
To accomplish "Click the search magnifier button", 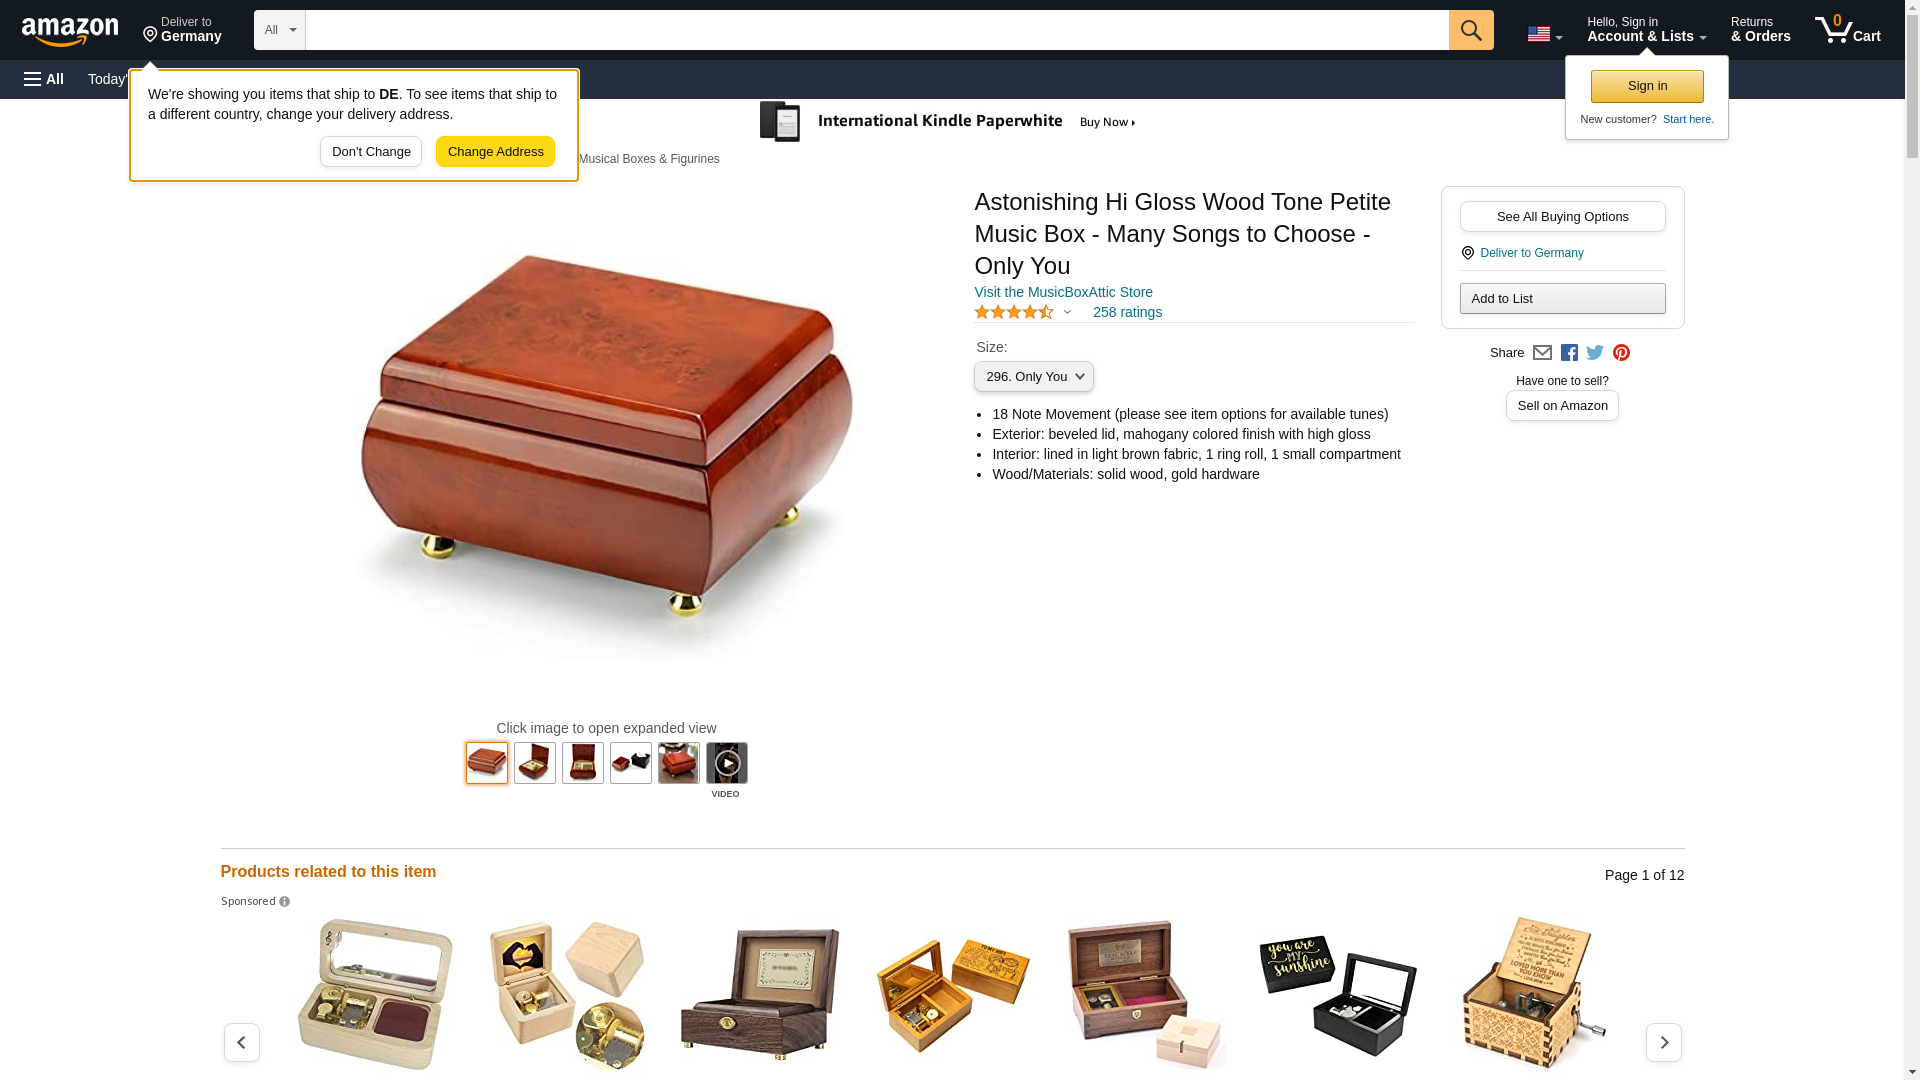I will (x=1470, y=30).
